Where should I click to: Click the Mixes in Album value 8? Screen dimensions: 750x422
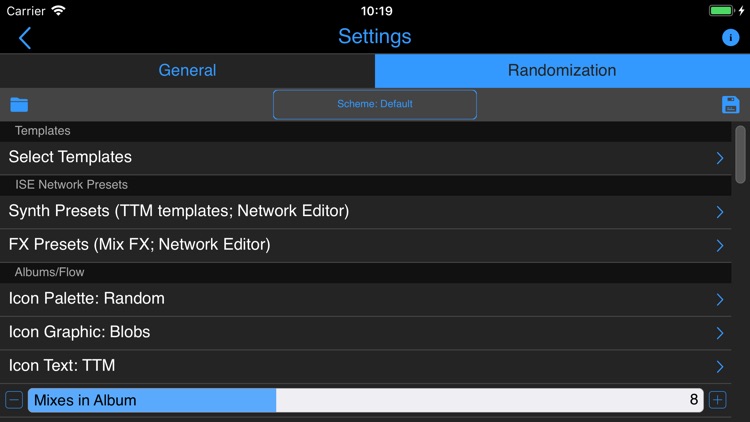pyautogui.click(x=694, y=400)
